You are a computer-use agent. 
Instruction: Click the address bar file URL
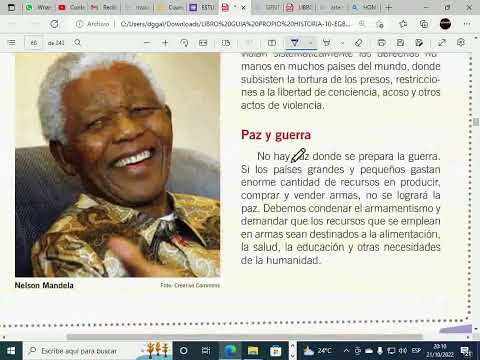[235, 24]
